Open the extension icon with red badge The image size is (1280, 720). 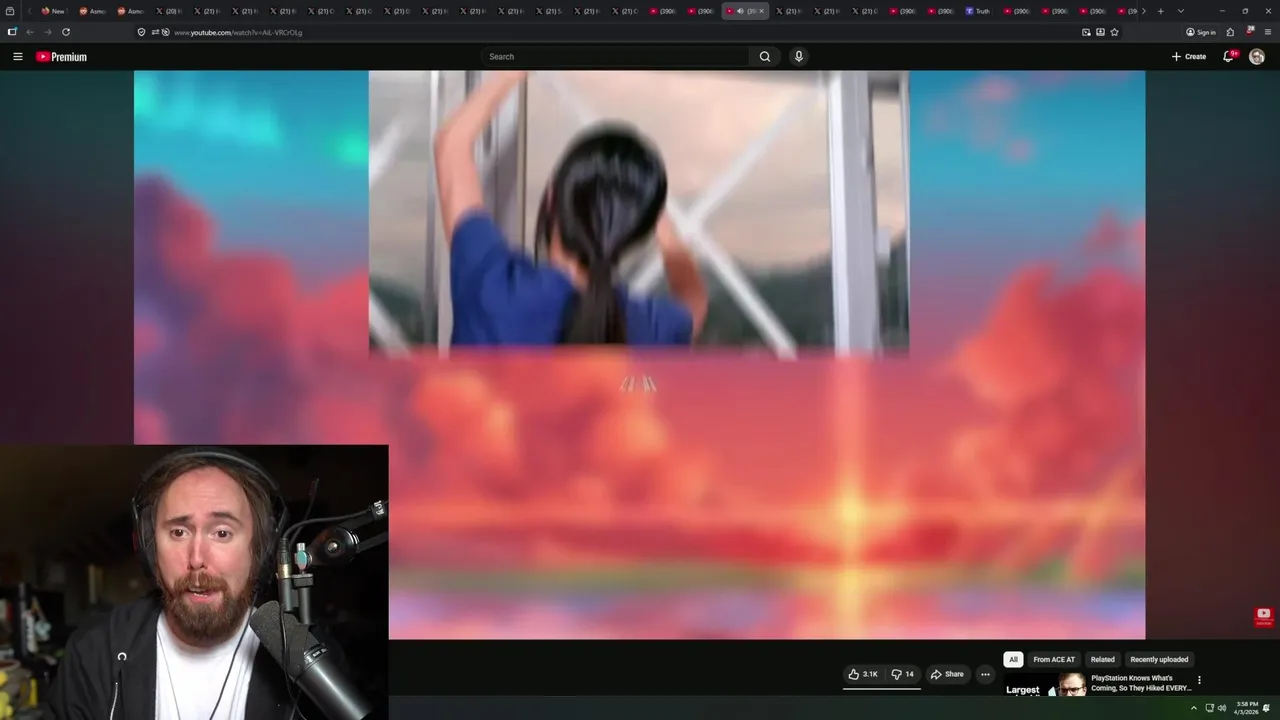pos(1250,31)
